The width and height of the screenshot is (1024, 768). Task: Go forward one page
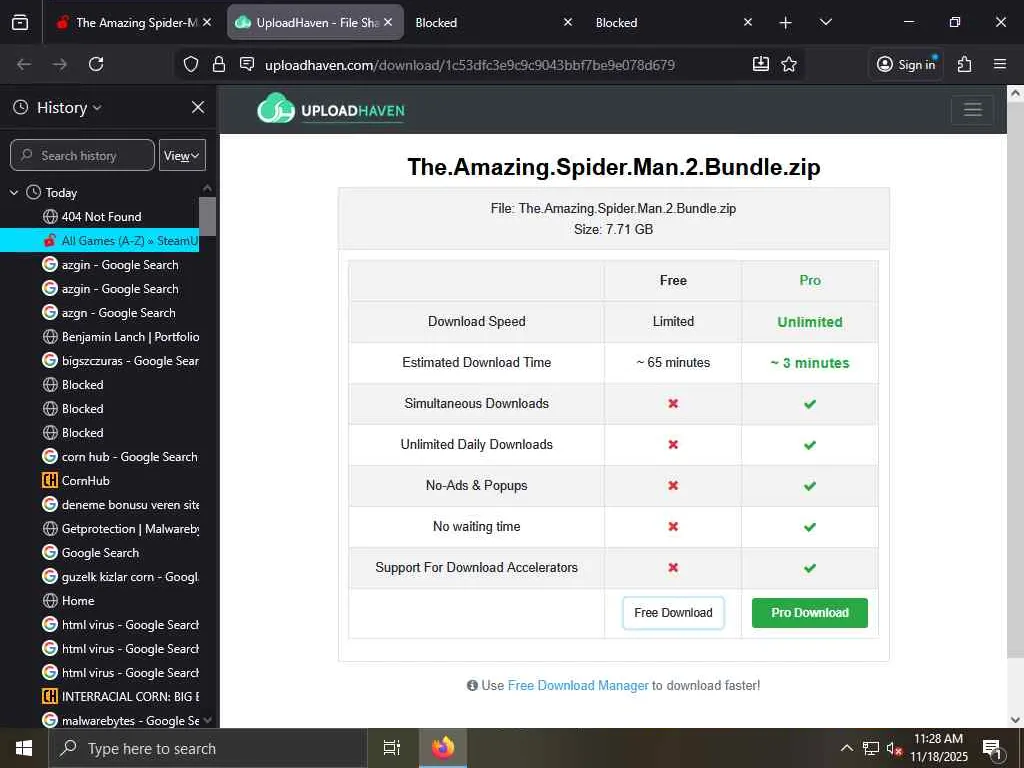click(59, 64)
